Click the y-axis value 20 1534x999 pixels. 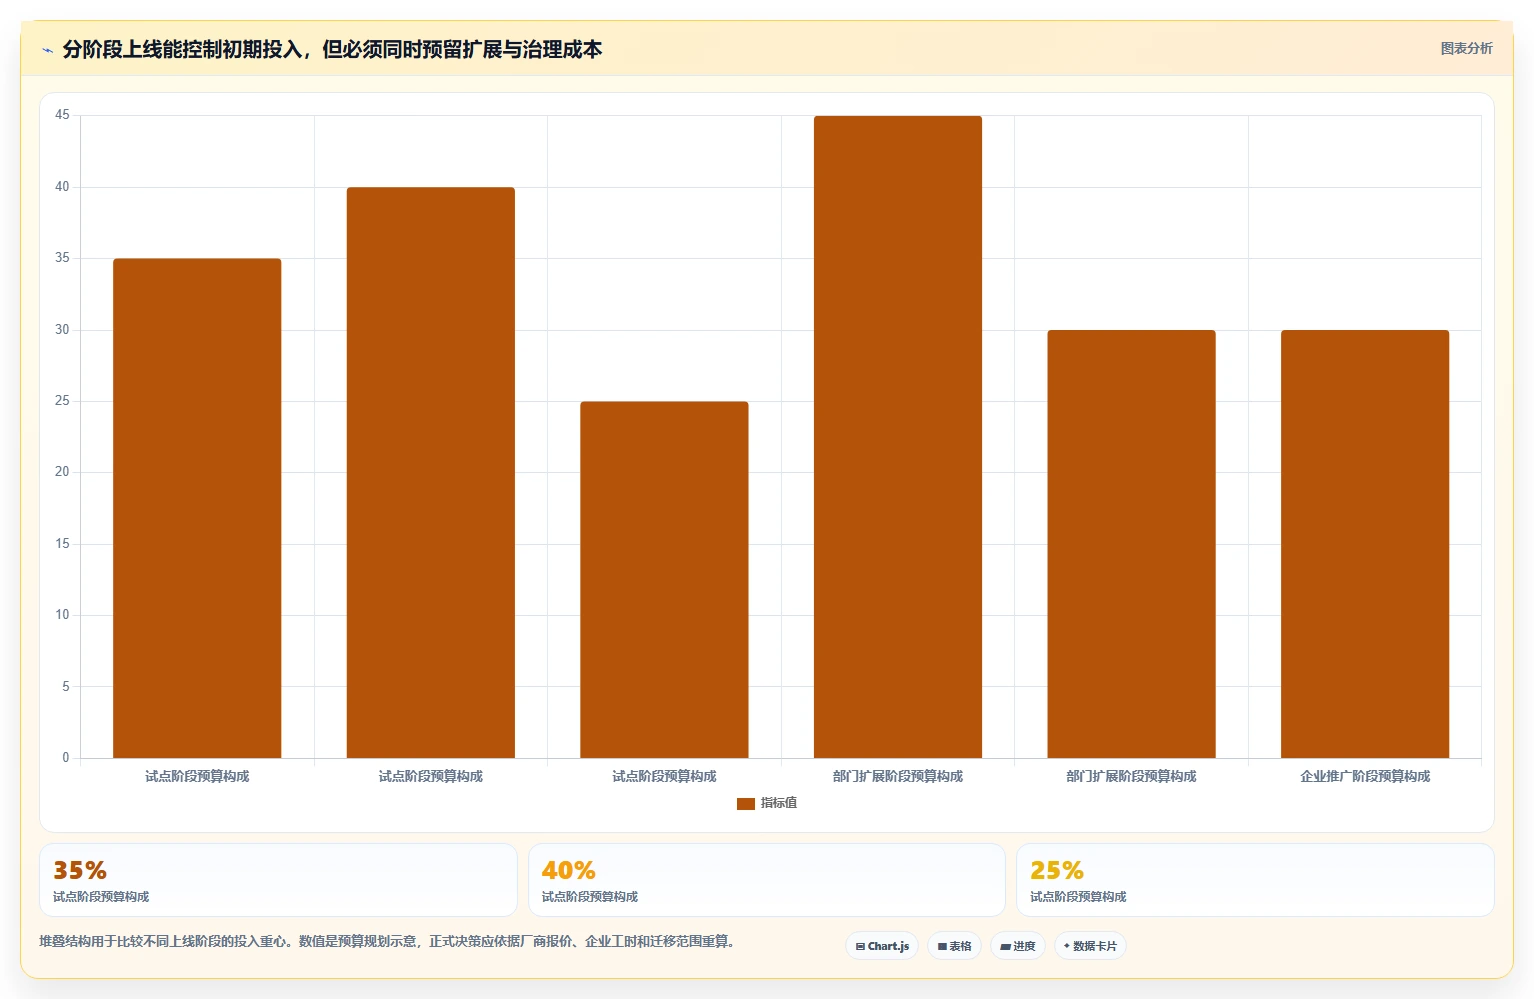62,472
